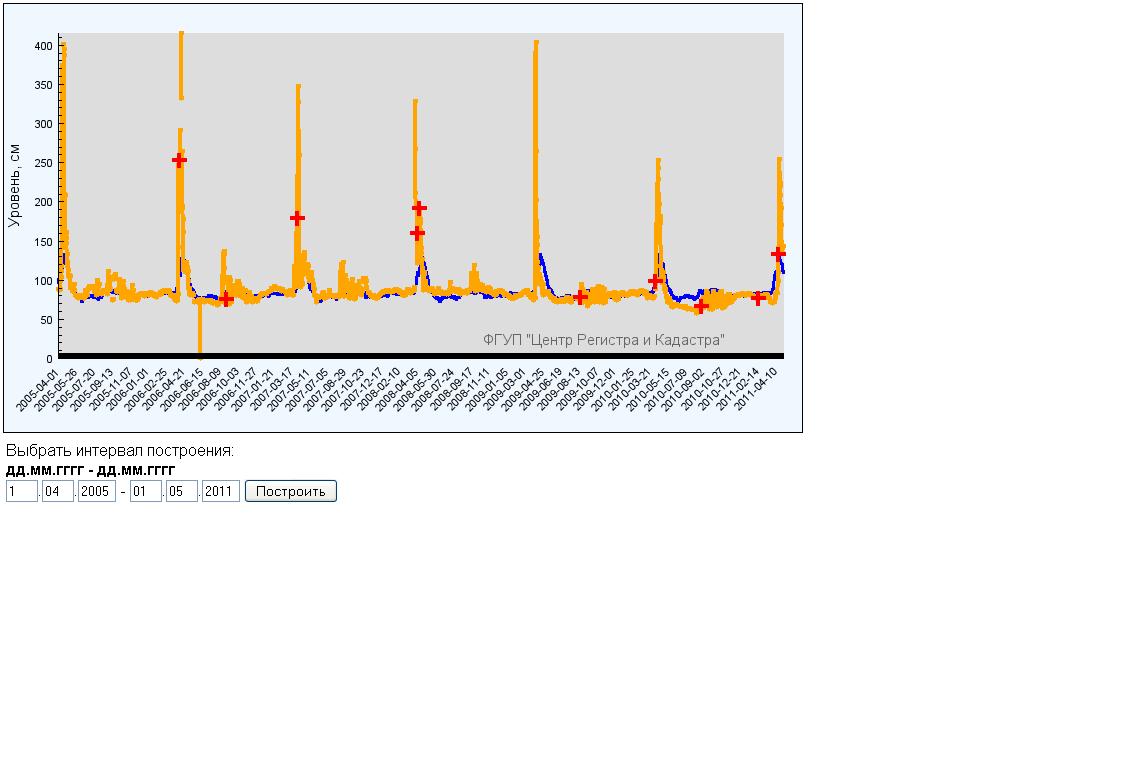
Task: Click the end day field showing '01'
Action: tap(145, 491)
